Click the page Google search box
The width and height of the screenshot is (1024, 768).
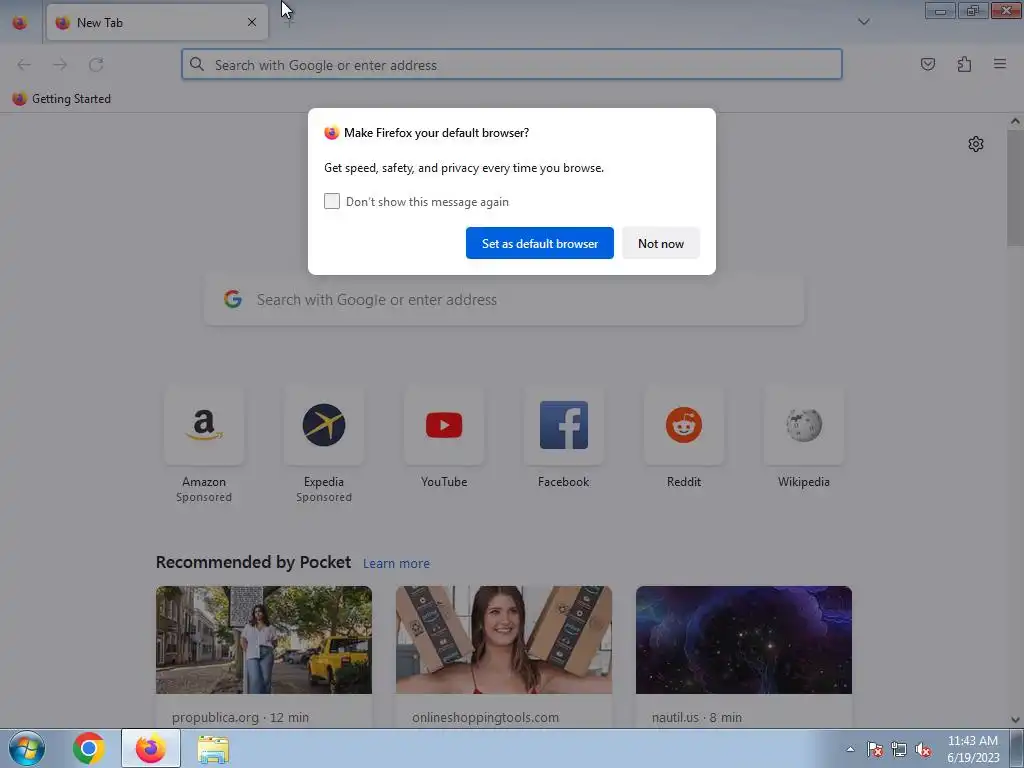tap(504, 300)
